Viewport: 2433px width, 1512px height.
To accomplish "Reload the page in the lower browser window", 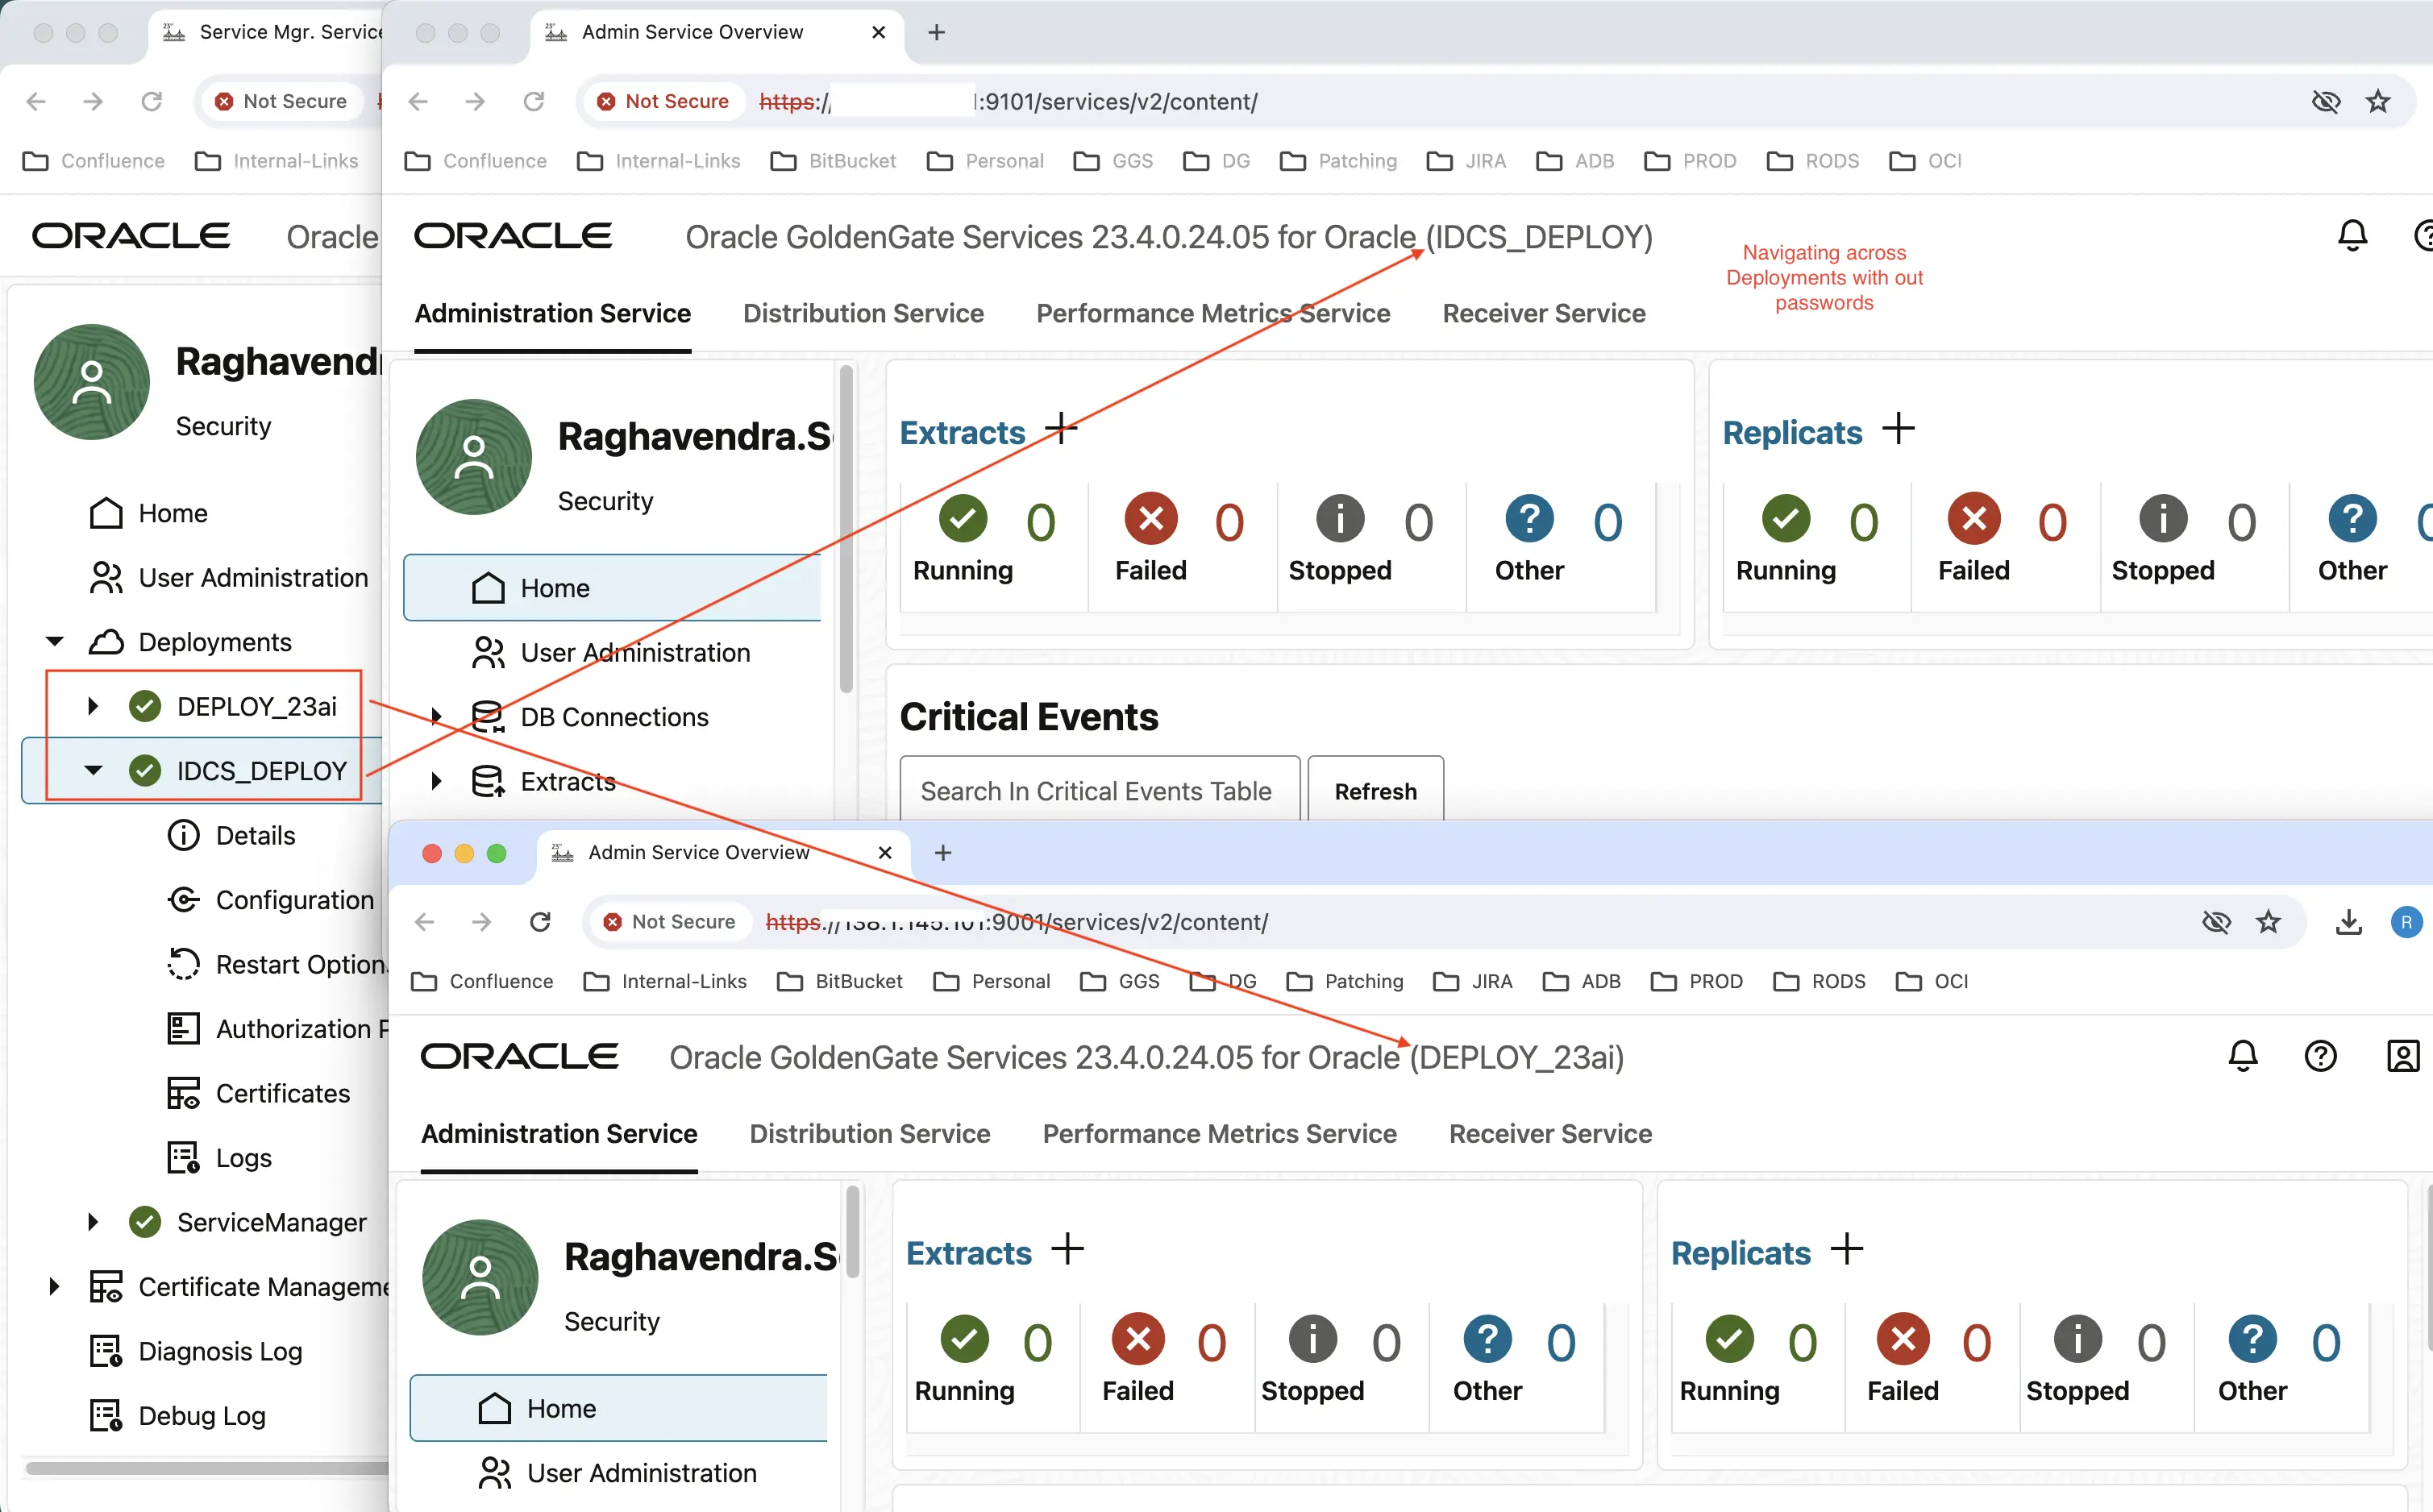I will pos(540,922).
